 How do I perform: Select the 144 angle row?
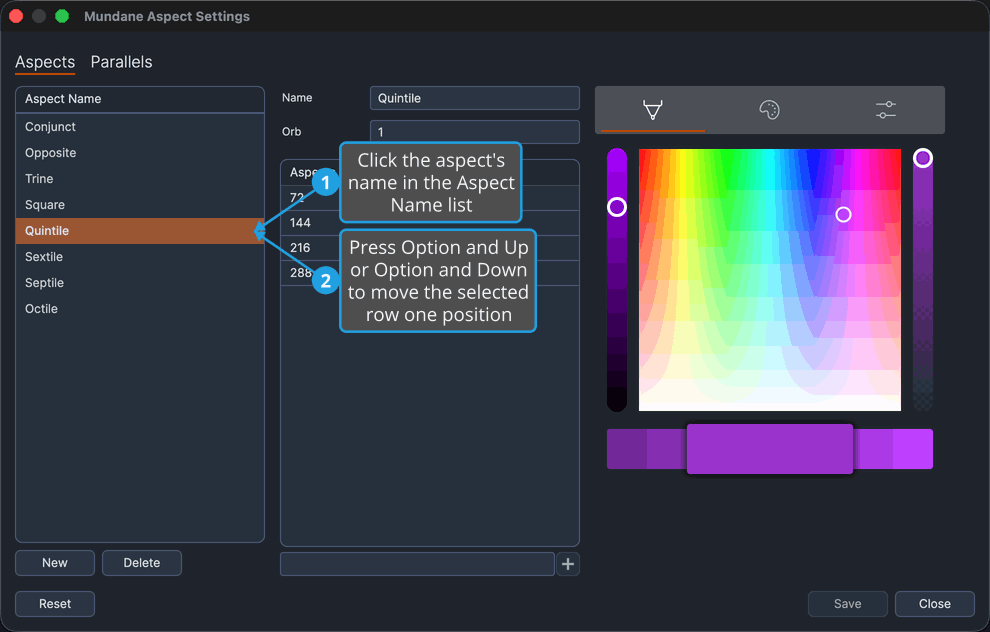(429, 223)
